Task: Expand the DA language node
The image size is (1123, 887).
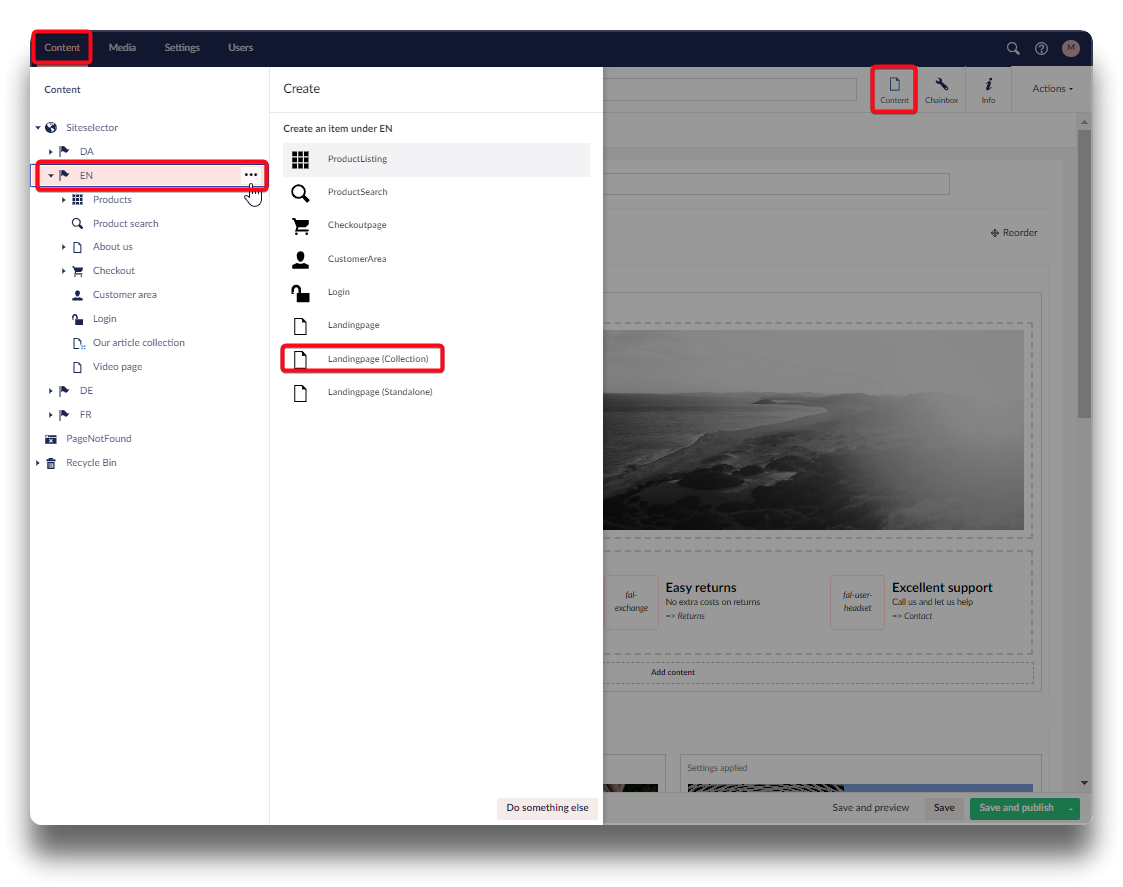Action: 51,152
